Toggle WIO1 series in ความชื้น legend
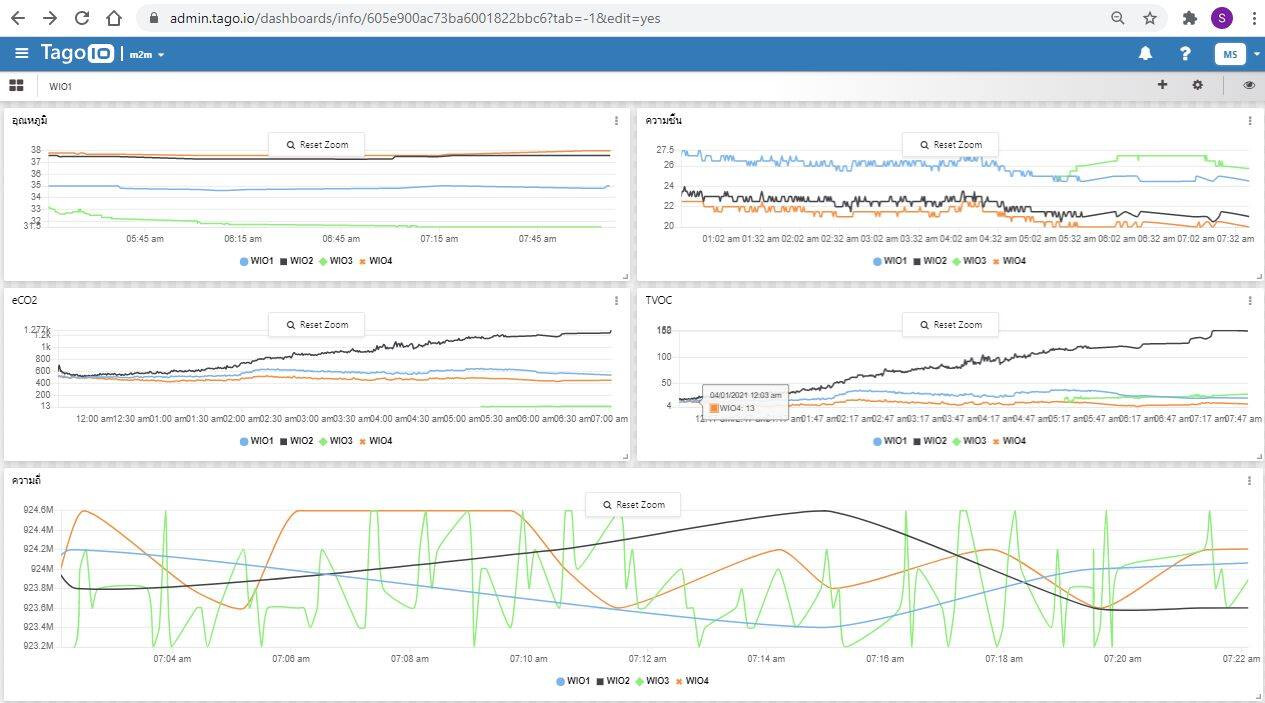Viewport: 1265px width, 703px height. click(891, 261)
